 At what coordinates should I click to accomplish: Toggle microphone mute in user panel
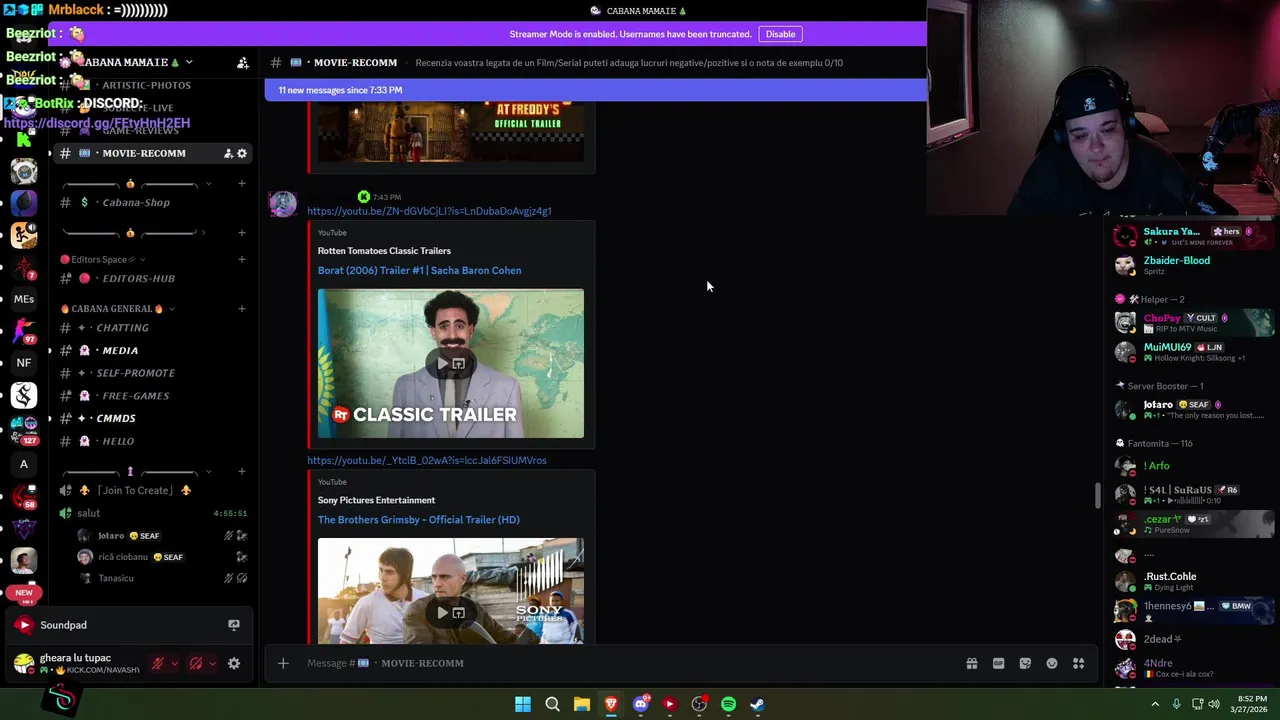coord(157,663)
